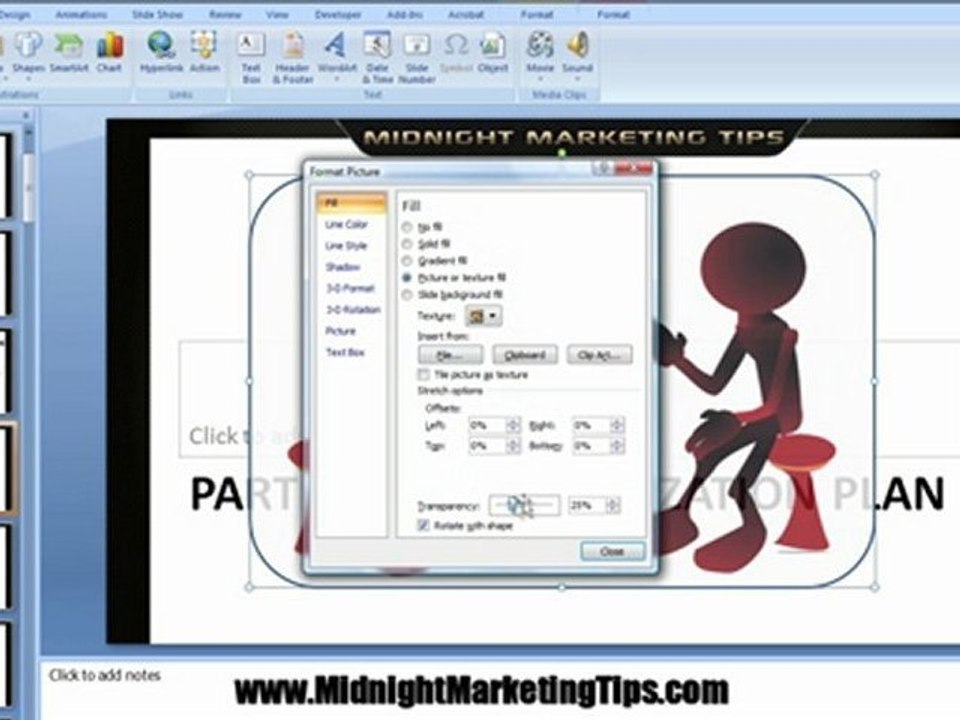Click the Top offset spinner arrows
960x720 pixels.
[513, 446]
